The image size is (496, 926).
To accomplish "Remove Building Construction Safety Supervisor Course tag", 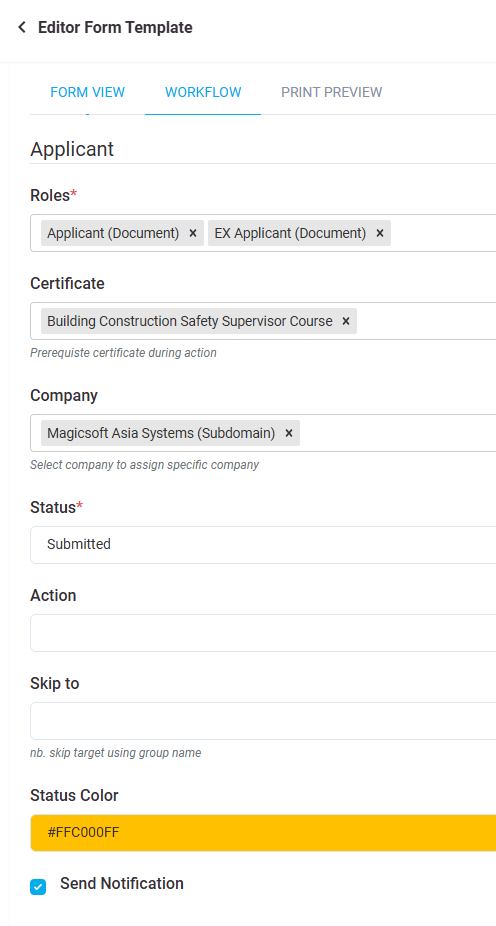I will click(346, 321).
